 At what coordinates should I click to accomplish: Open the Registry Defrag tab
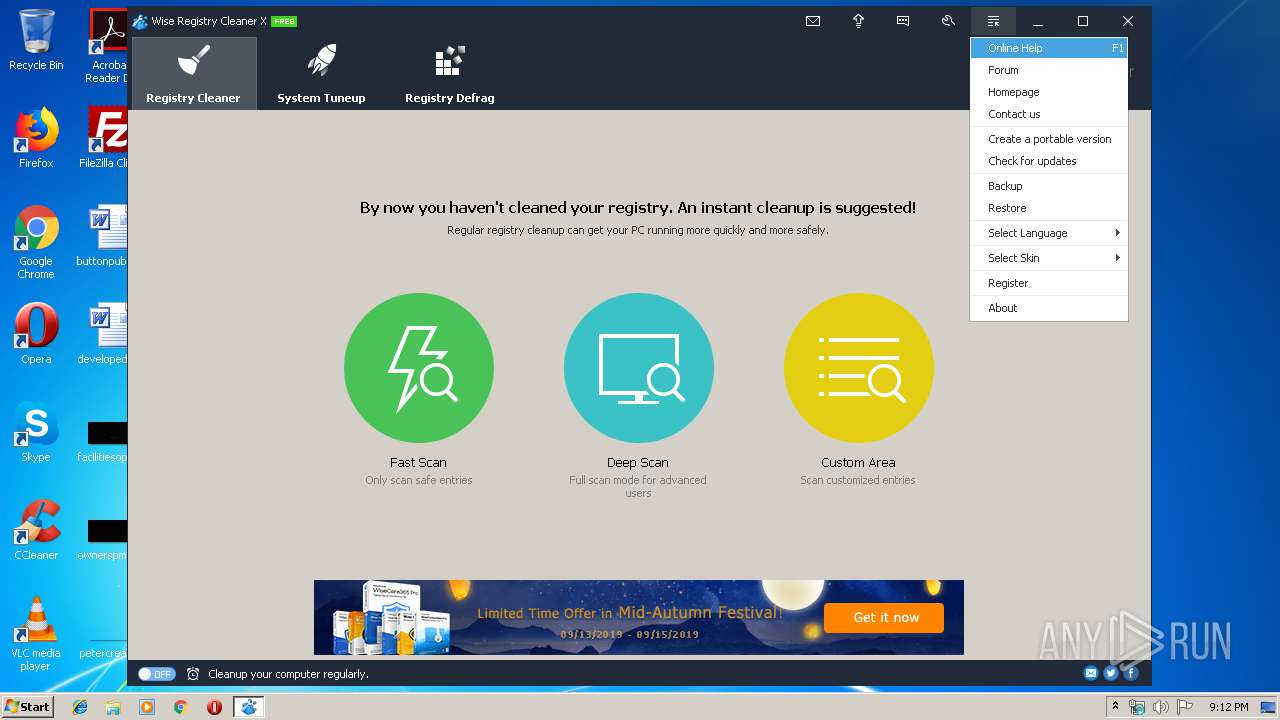tap(449, 73)
